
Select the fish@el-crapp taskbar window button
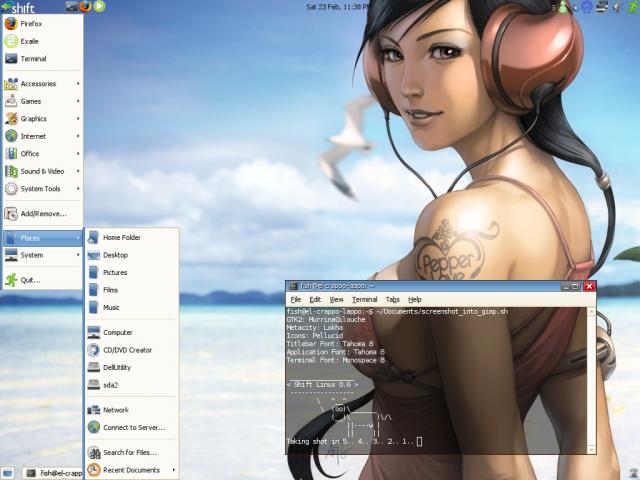click(x=52, y=473)
